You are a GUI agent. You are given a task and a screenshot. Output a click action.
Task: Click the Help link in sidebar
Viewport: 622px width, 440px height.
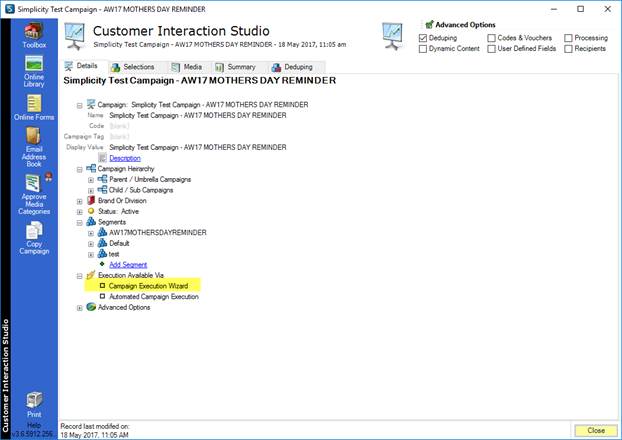click(x=34, y=425)
